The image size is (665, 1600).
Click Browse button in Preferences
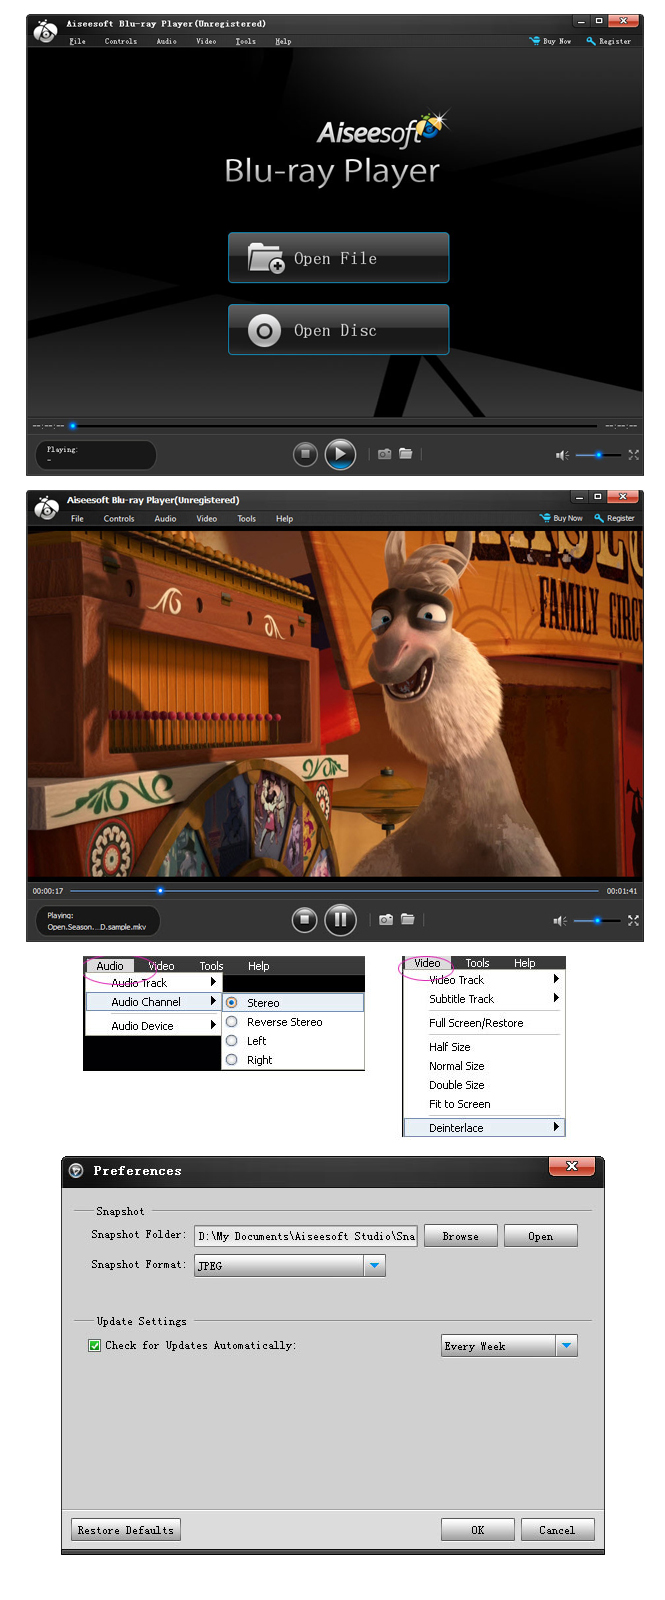coord(461,1236)
